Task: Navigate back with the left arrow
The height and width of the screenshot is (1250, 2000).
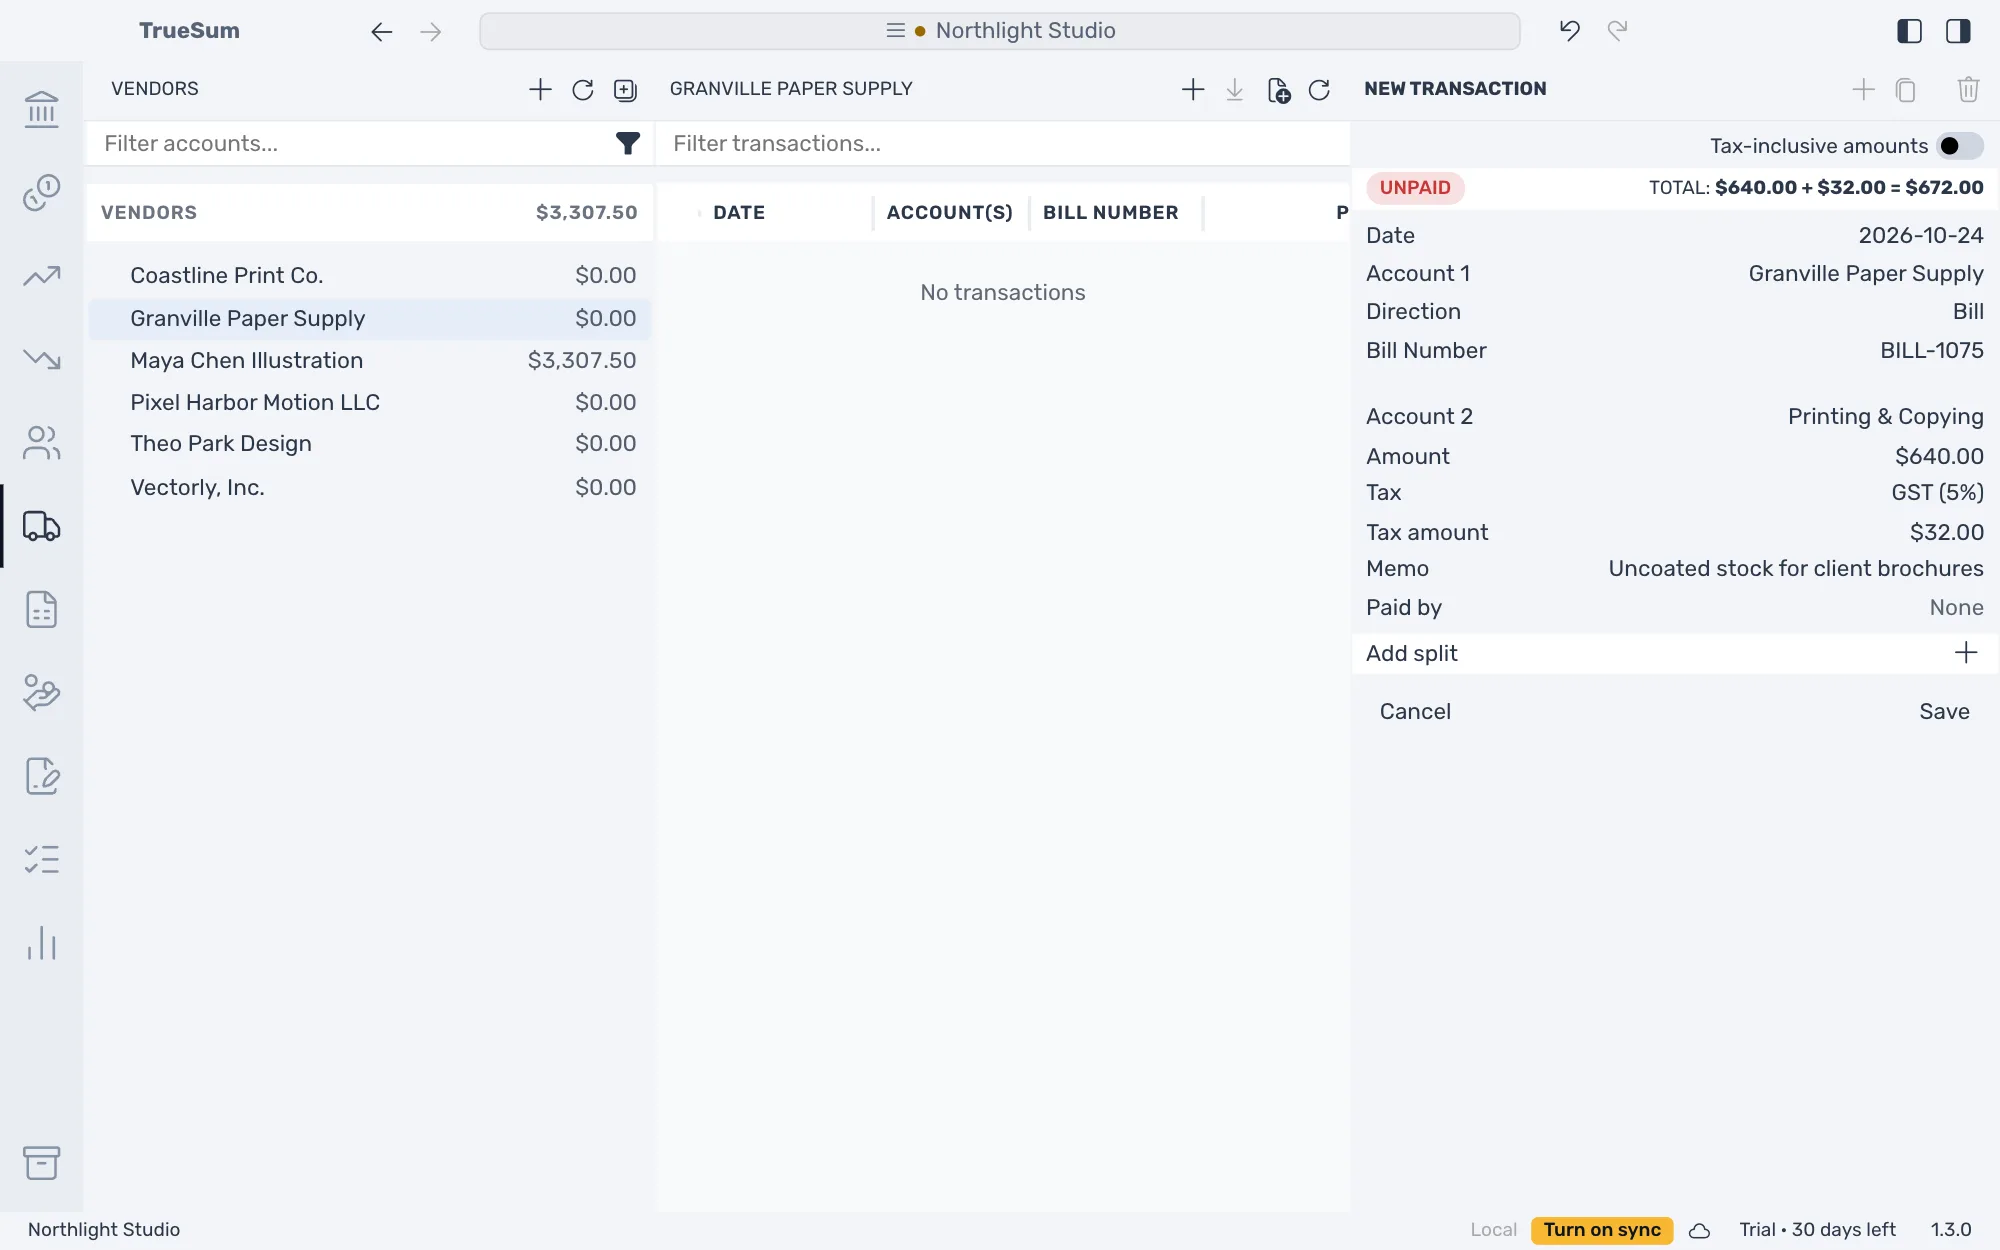Action: (x=381, y=31)
